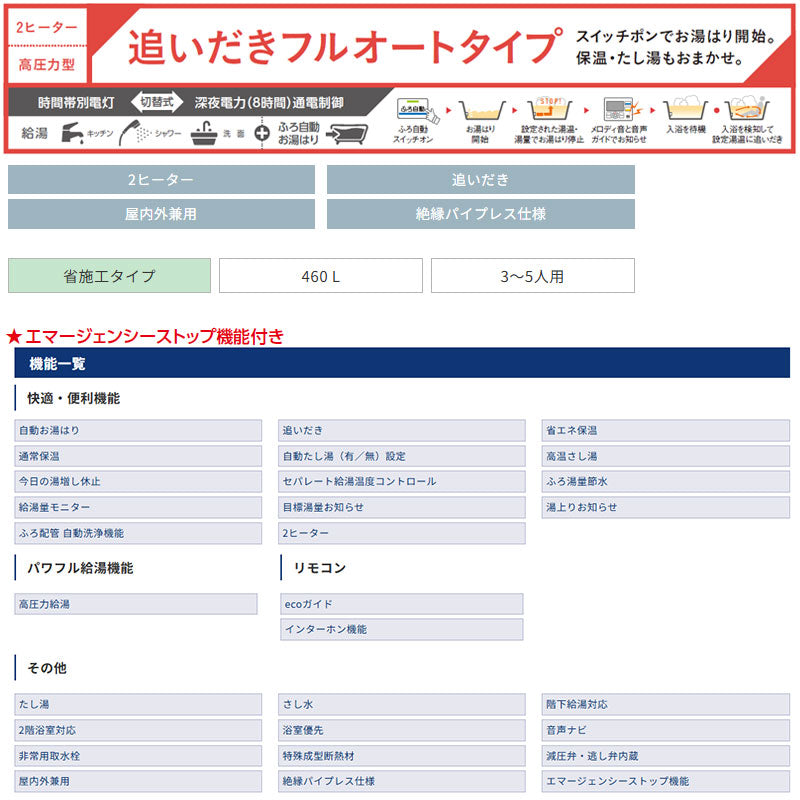Click the shower head icon
The width and height of the screenshot is (800, 800).
point(134,133)
